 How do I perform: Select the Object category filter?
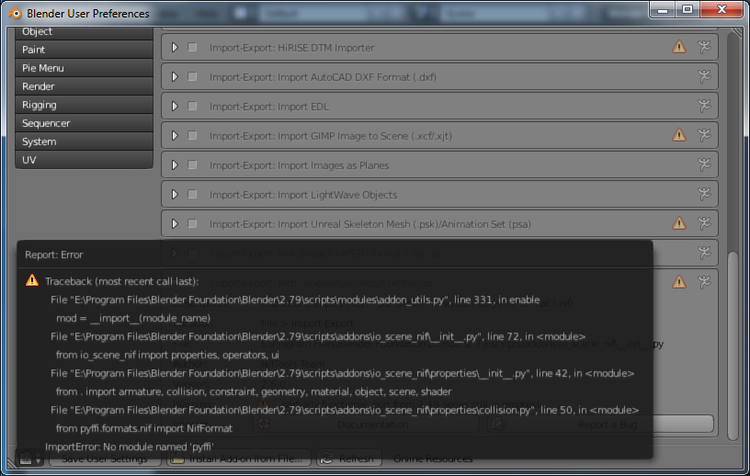(x=84, y=33)
